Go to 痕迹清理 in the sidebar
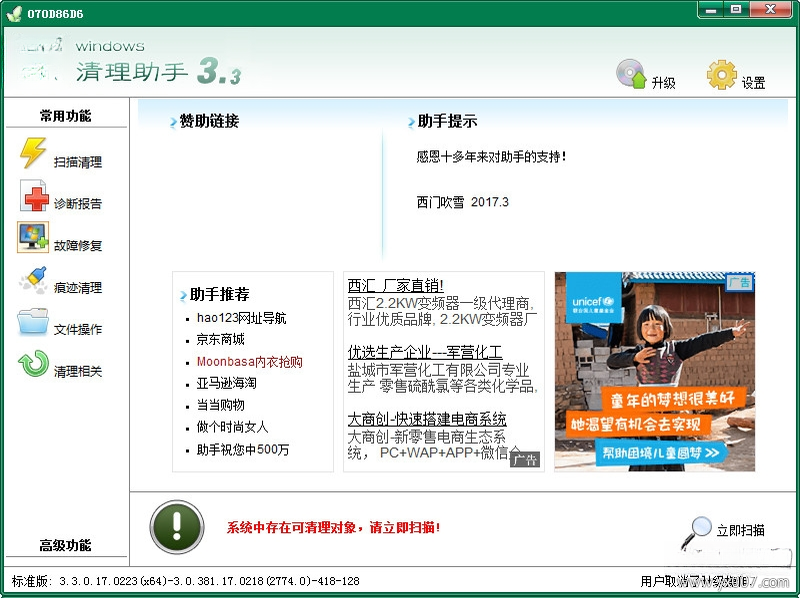 78,287
